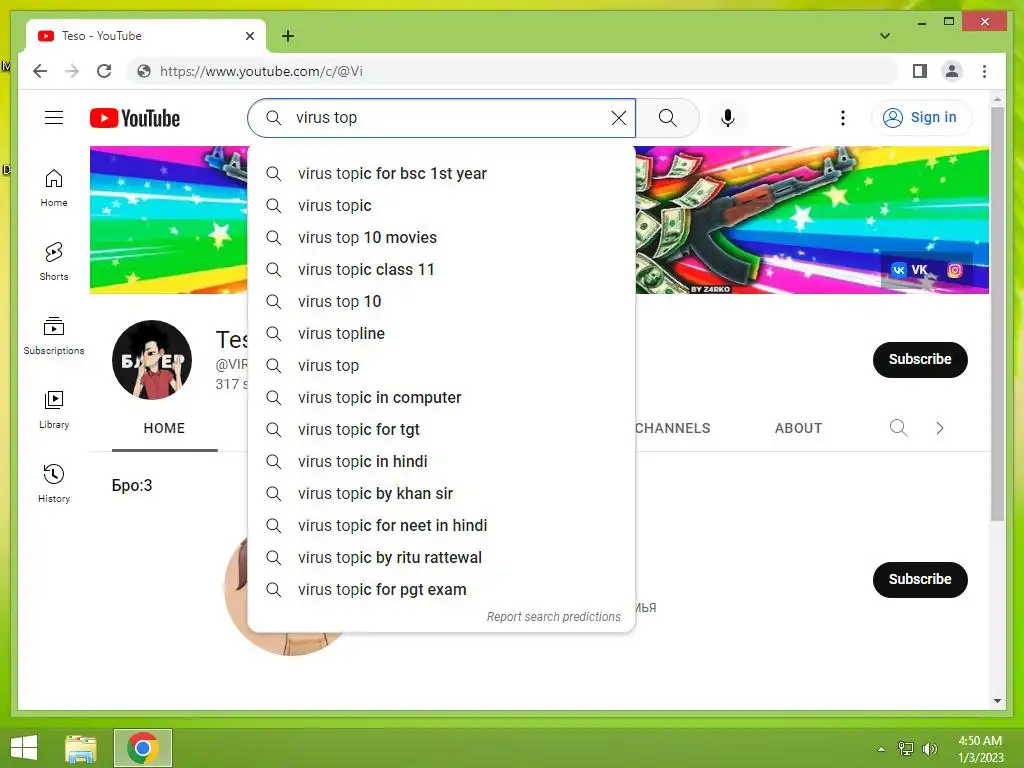
Task: Open the Instagram link on the banner
Action: pos(955,270)
